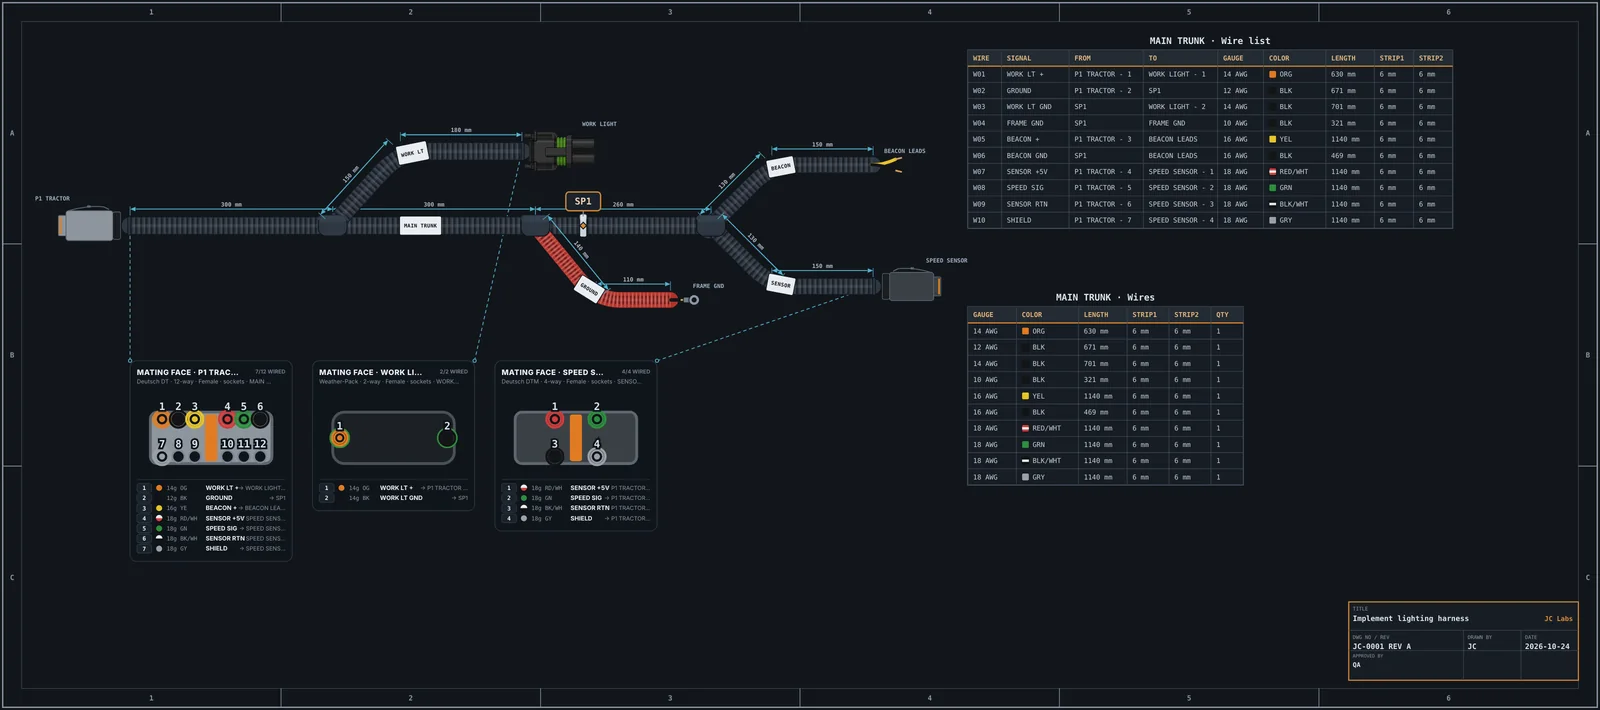
Task: Select red pin 4 in P1 Tractor face
Action: point(227,419)
